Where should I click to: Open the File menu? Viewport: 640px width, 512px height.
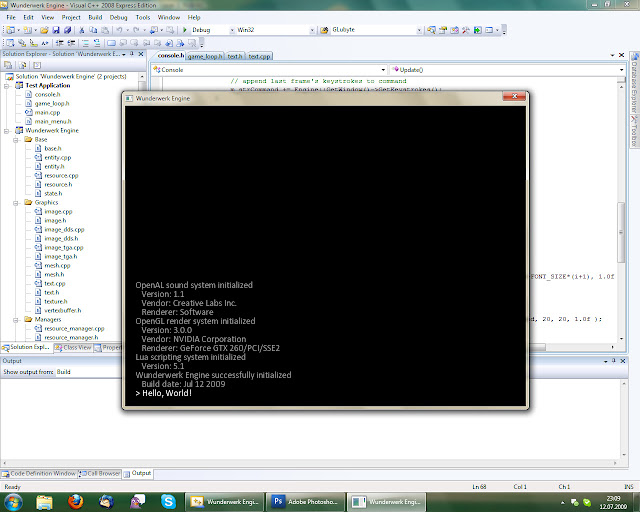pos(11,18)
